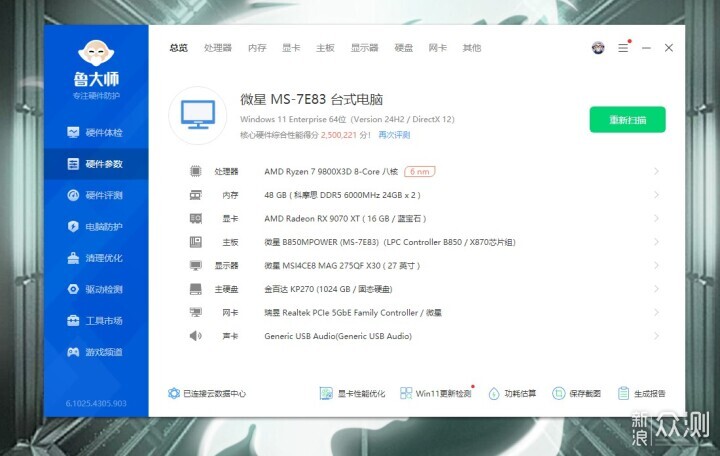720x456 pixels.
Task: Expand the 网卡 row chevron
Action: pyautogui.click(x=657, y=312)
